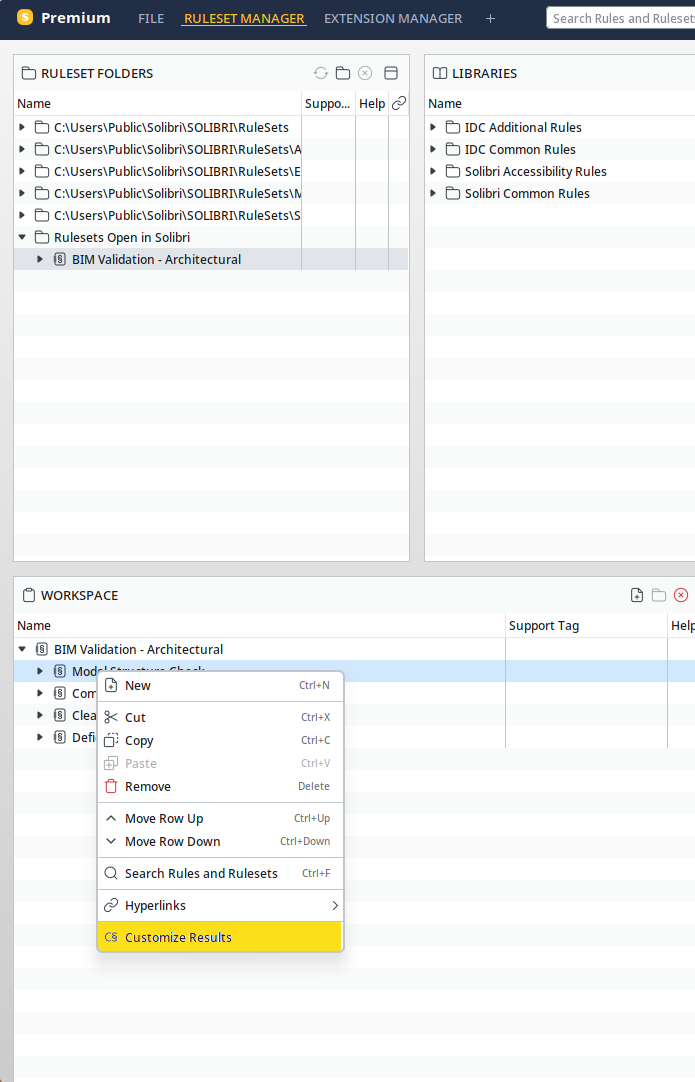The image size is (695, 1082).
Task: Click the open folder icon in Workspace header
Action: (x=659, y=595)
